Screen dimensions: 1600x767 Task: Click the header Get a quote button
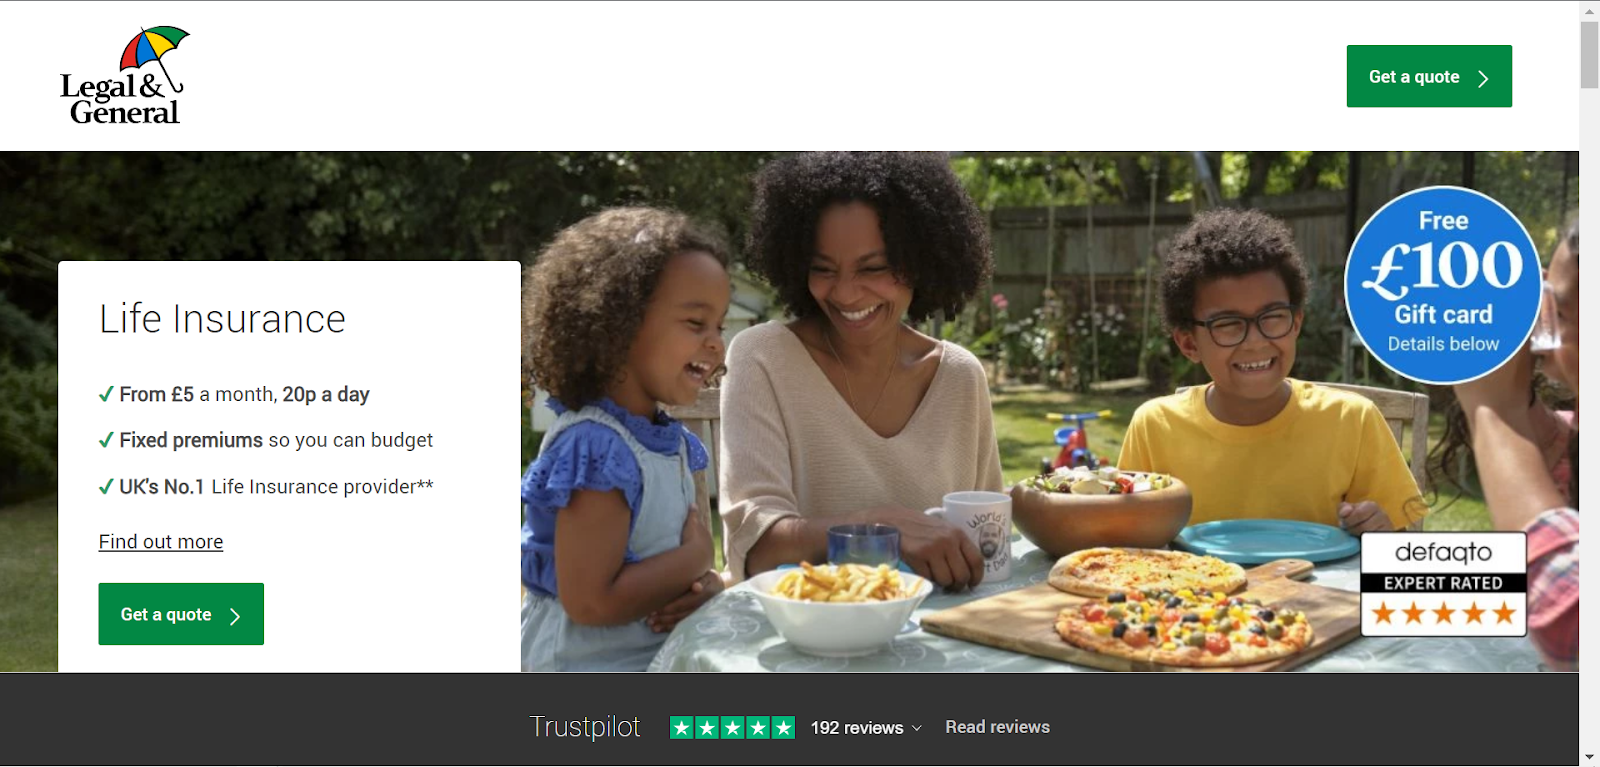pyautogui.click(x=1429, y=76)
